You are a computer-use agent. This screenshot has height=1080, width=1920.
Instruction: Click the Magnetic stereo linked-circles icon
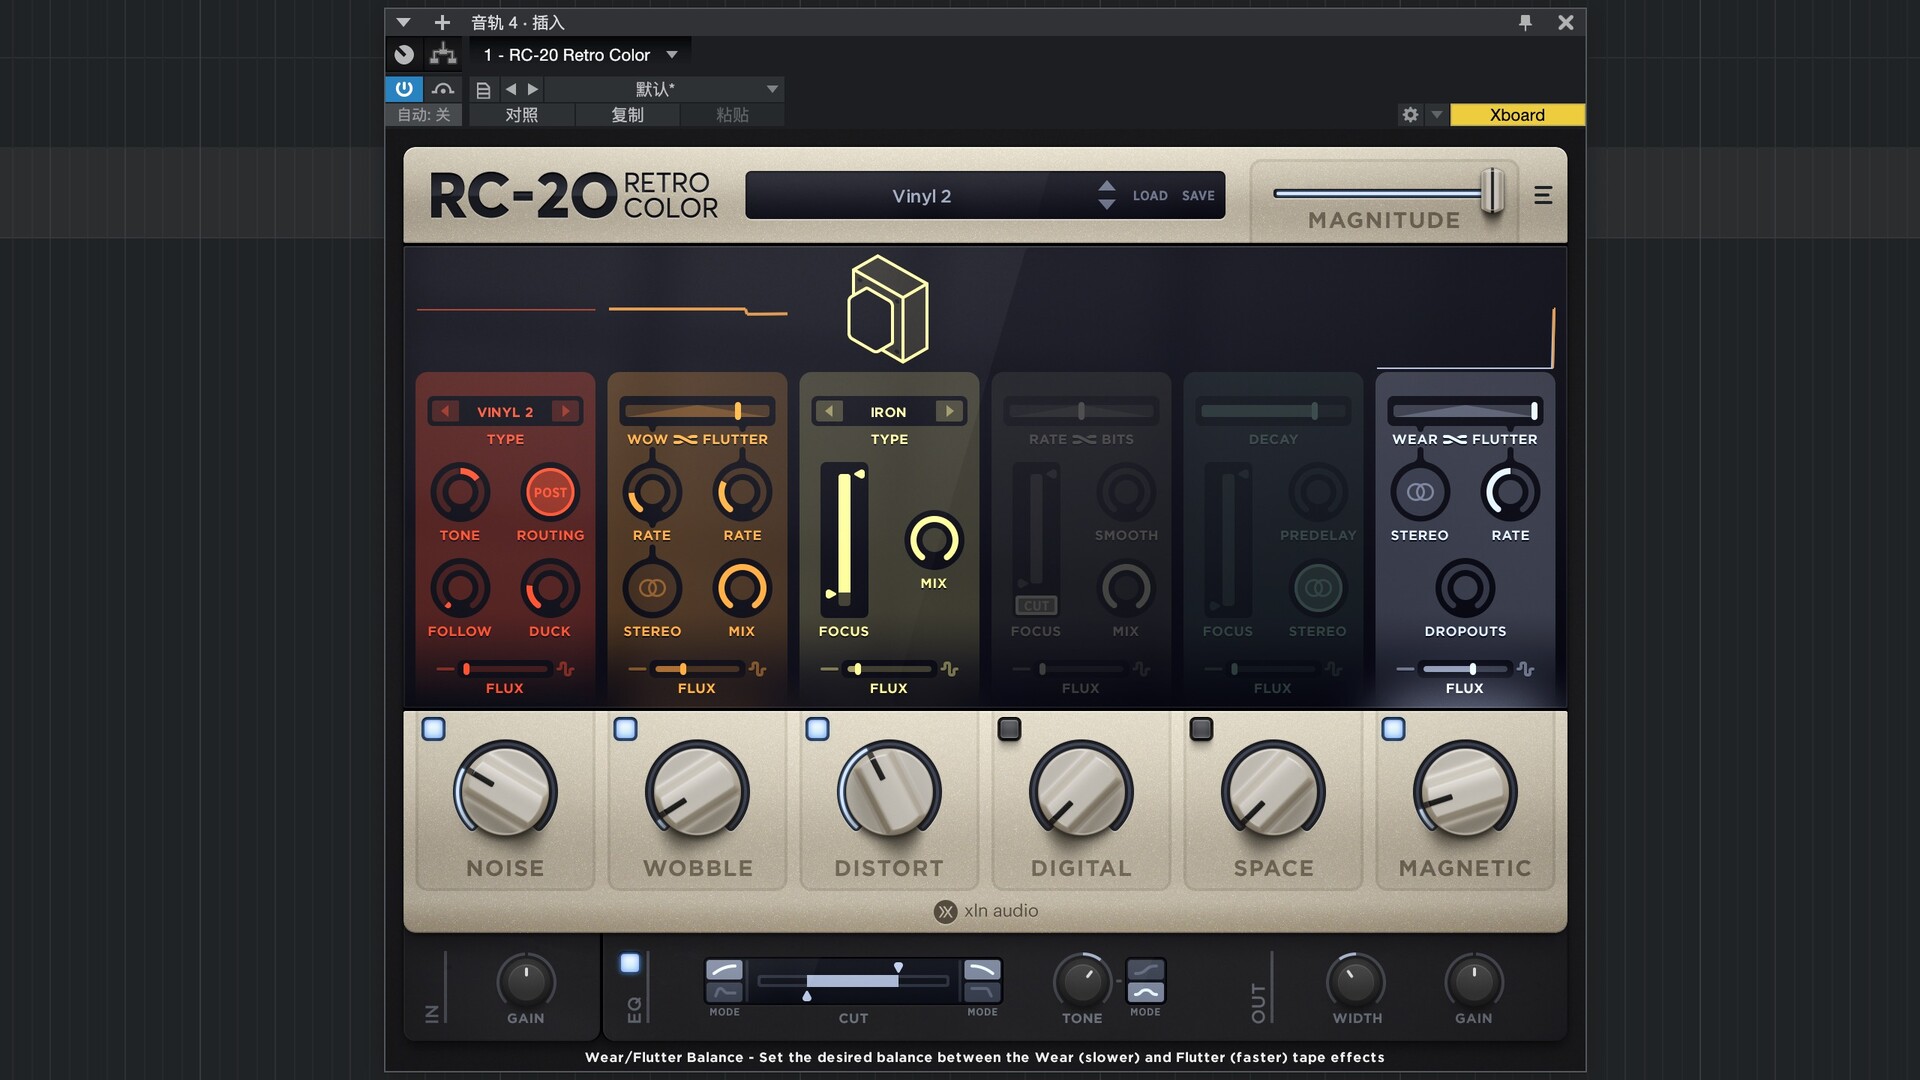[1420, 492]
